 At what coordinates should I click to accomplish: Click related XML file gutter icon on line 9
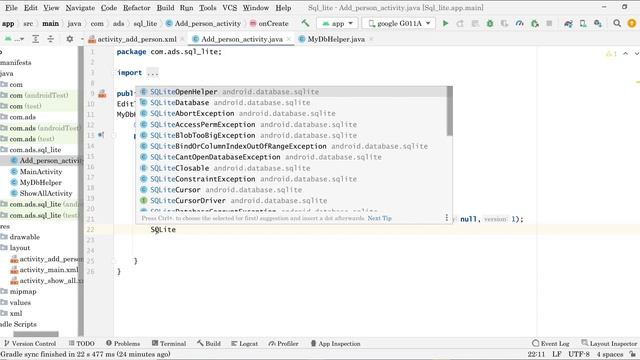[x=102, y=94]
